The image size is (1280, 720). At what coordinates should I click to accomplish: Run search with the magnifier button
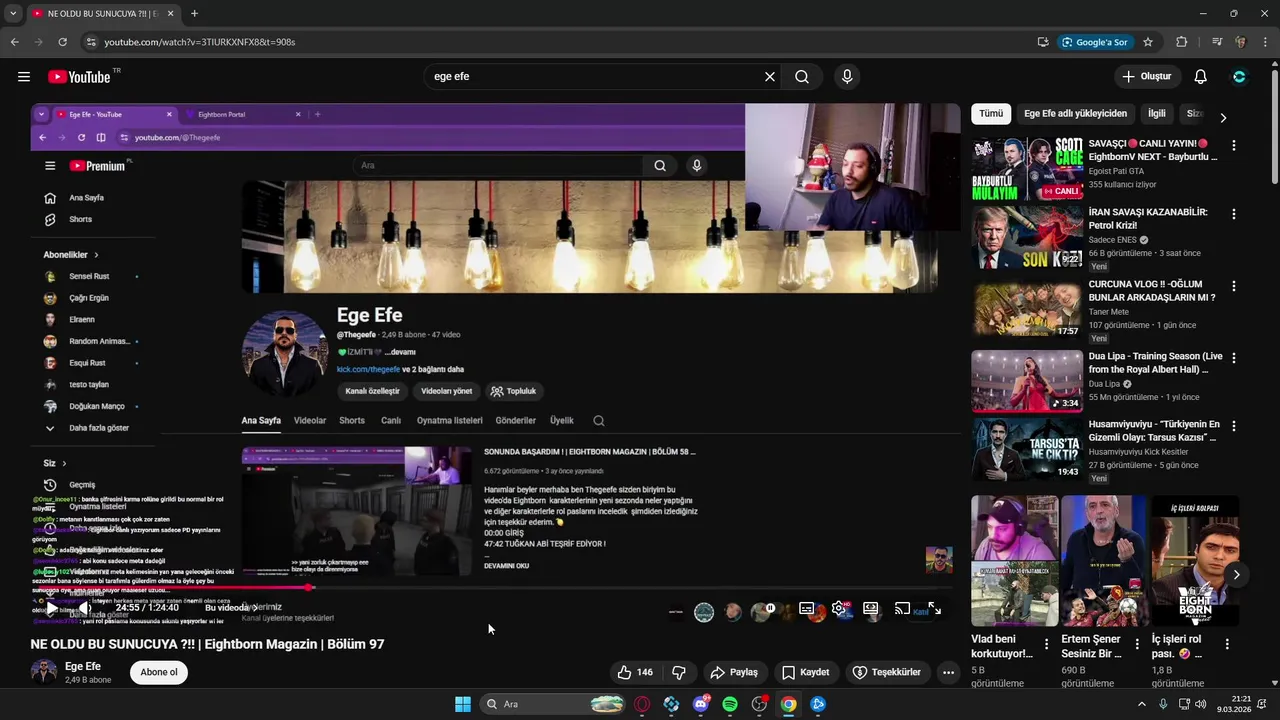coord(802,77)
